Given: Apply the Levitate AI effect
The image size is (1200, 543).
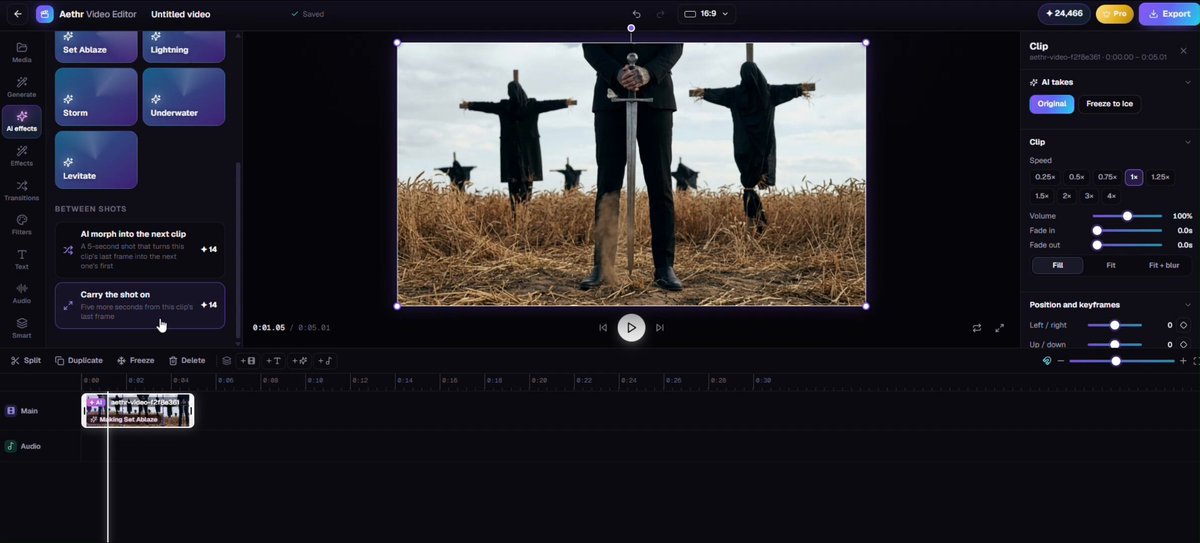Looking at the screenshot, I should coord(96,160).
